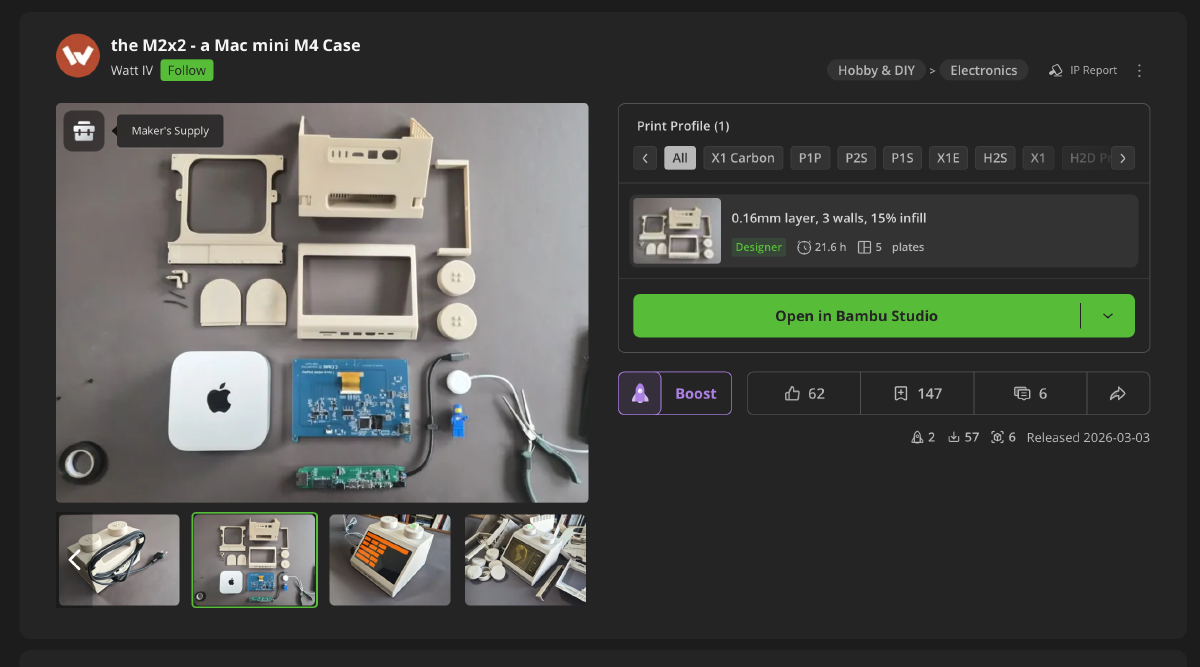
Task: View the orange display case thumbnail
Action: point(390,560)
